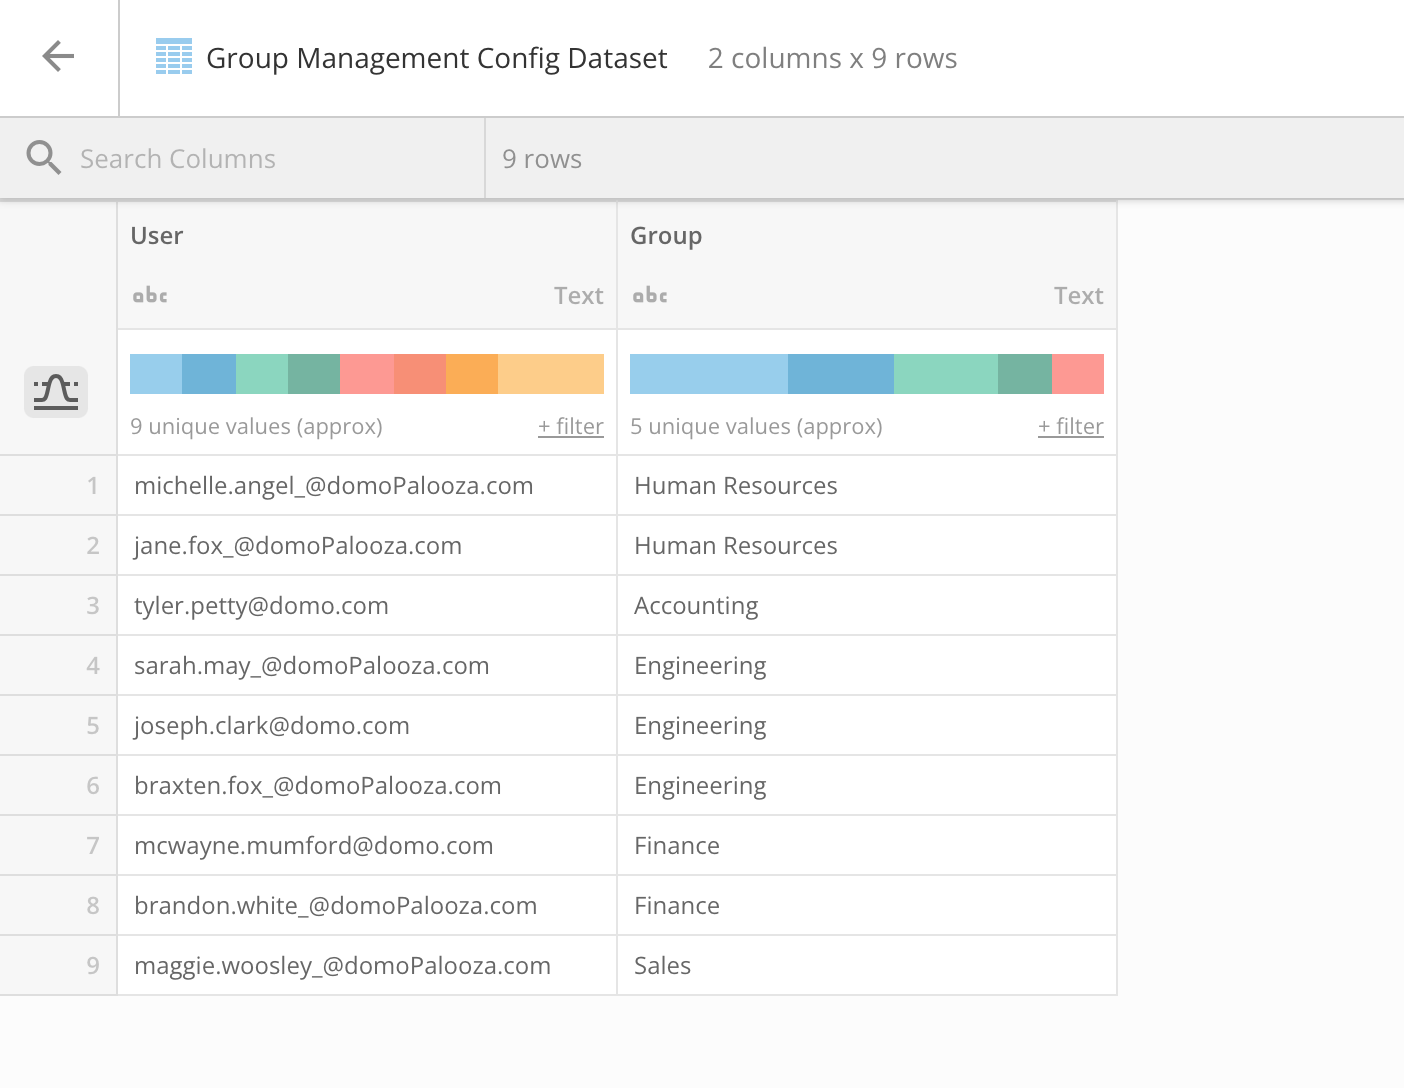This screenshot has width=1404, height=1088.
Task: Click the Group column header
Action: point(666,235)
